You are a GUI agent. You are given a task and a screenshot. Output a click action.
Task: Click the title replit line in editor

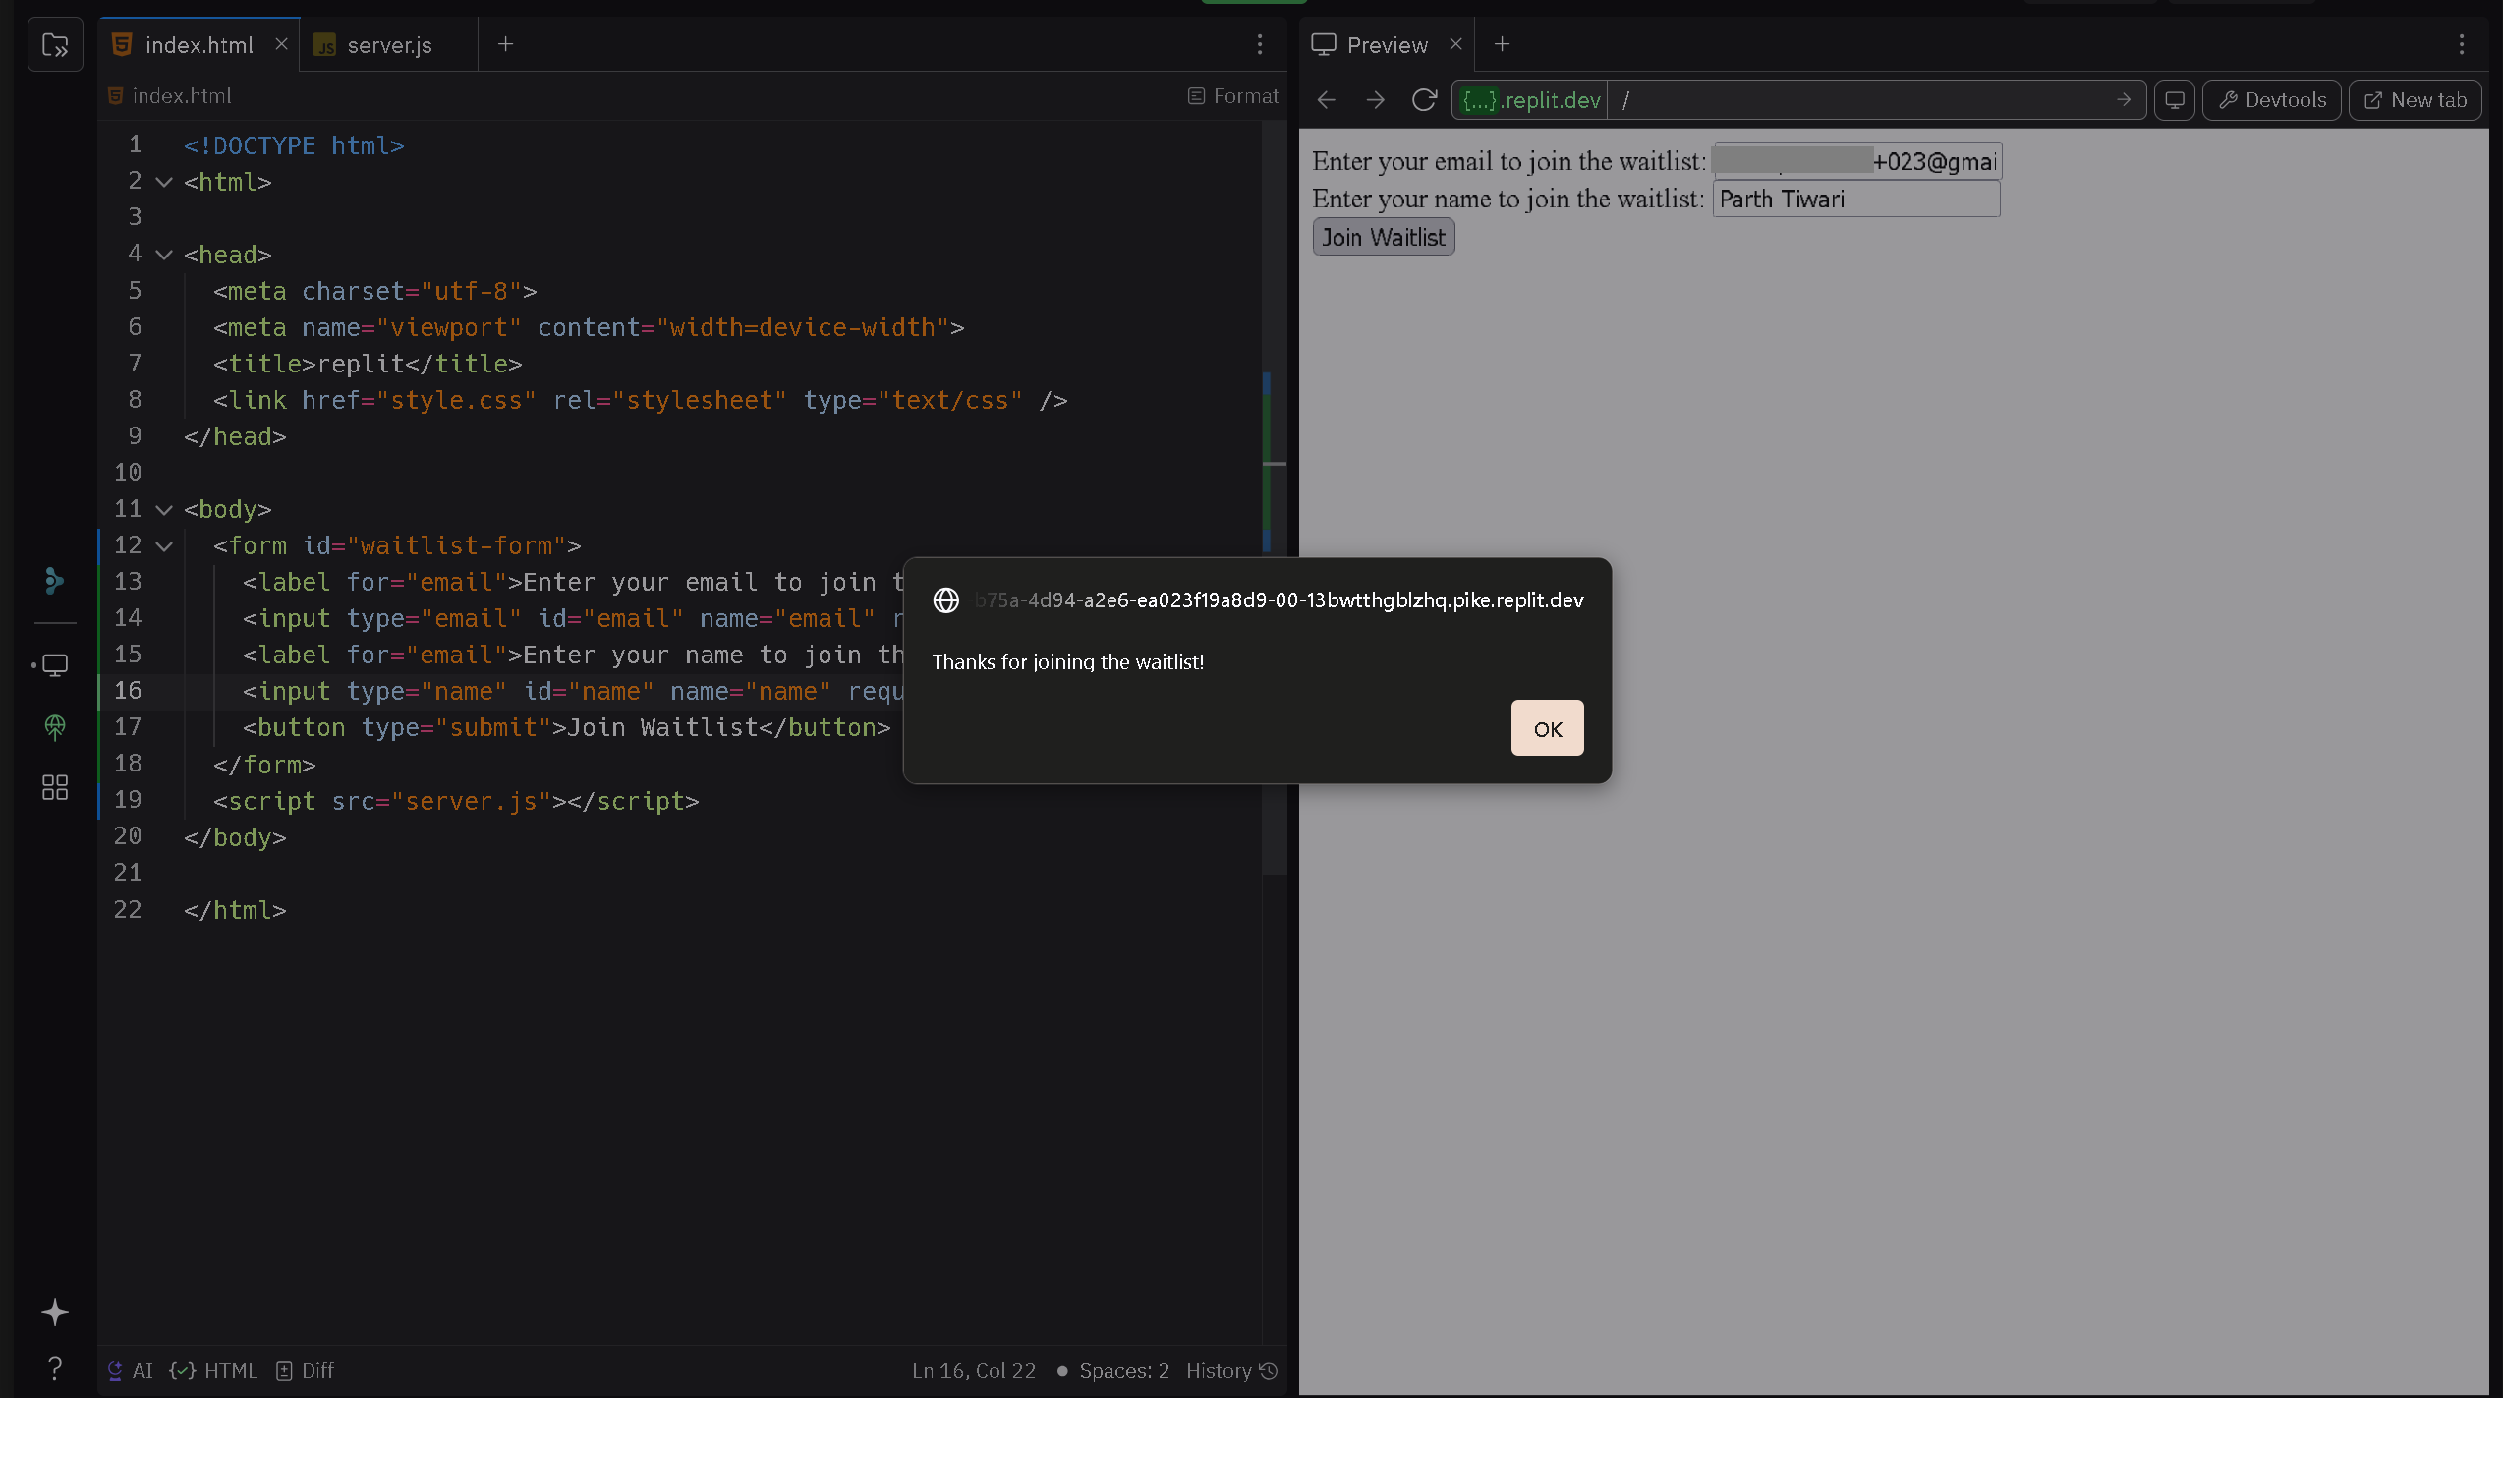(367, 364)
